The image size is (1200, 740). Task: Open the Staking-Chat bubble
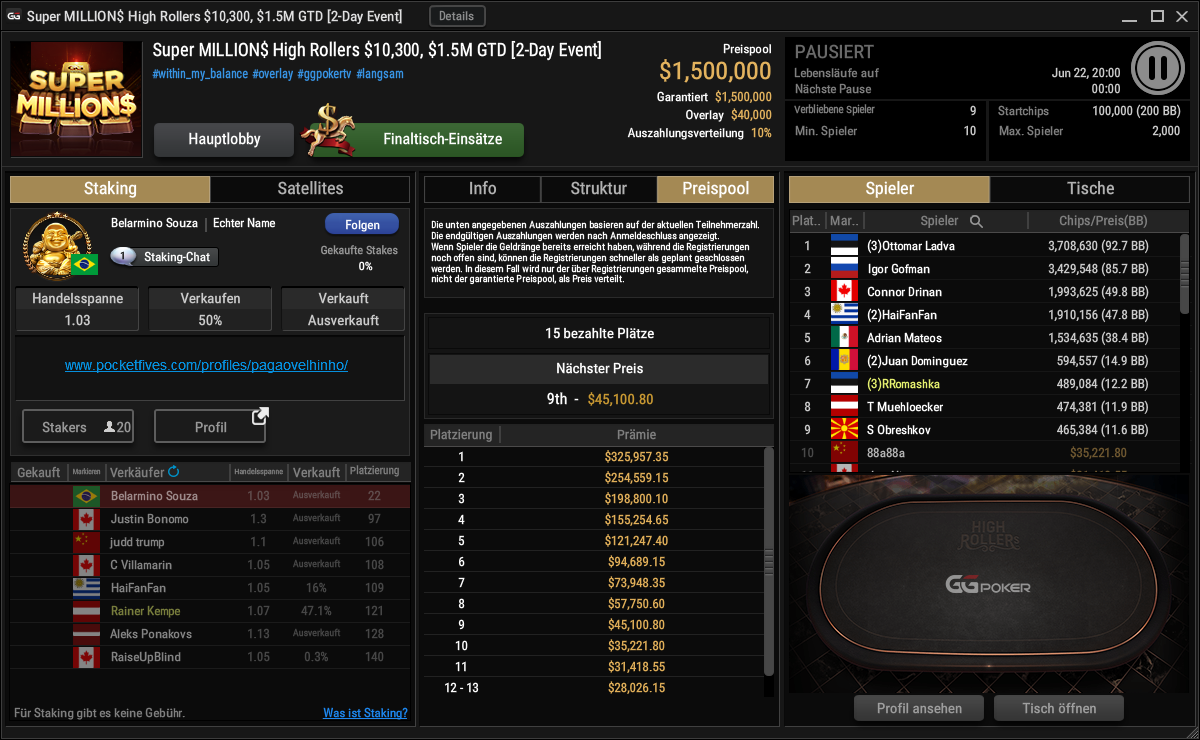click(164, 257)
